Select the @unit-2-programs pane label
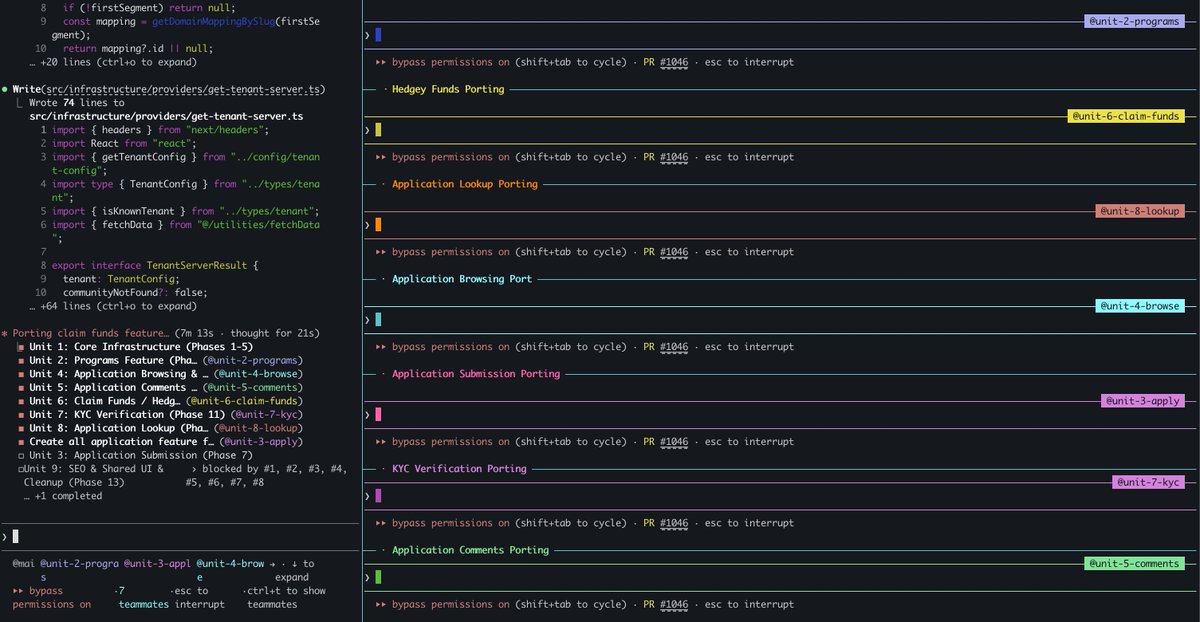Screen dimensions: 1200x622 1134,21
